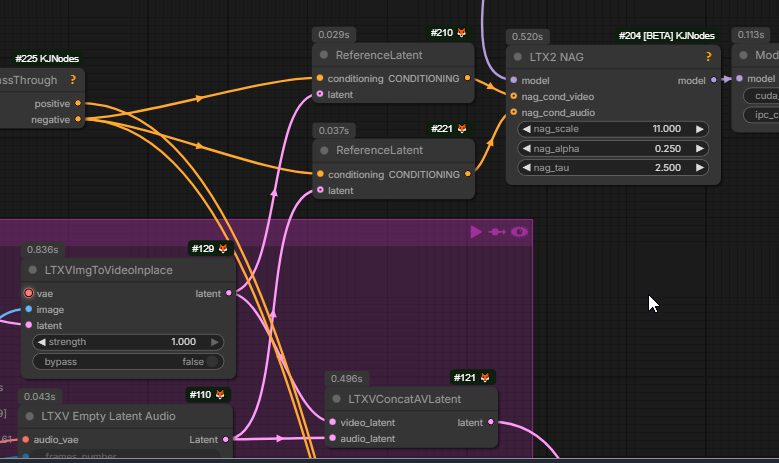Screen dimensions: 779x463
Task: Click the latent input socket on node #210
Action: point(320,94)
